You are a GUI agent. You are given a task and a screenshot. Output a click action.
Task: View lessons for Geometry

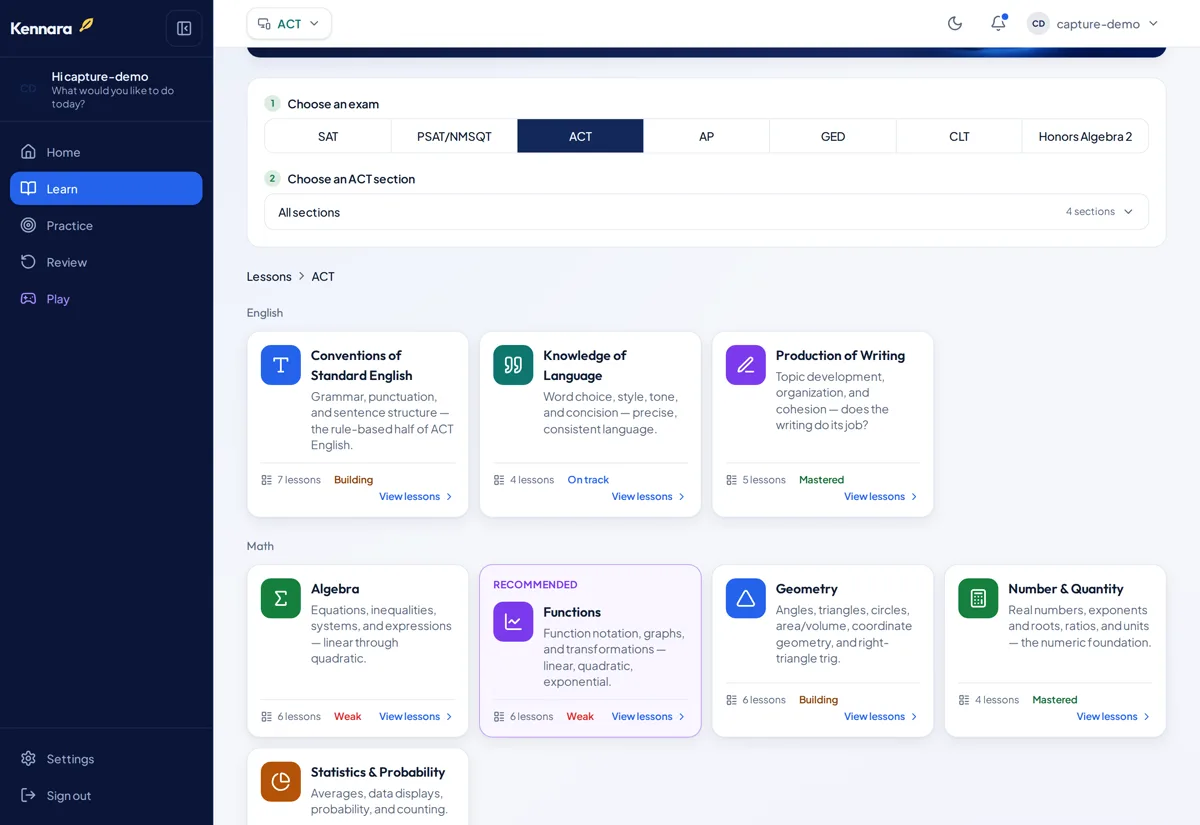[881, 716]
